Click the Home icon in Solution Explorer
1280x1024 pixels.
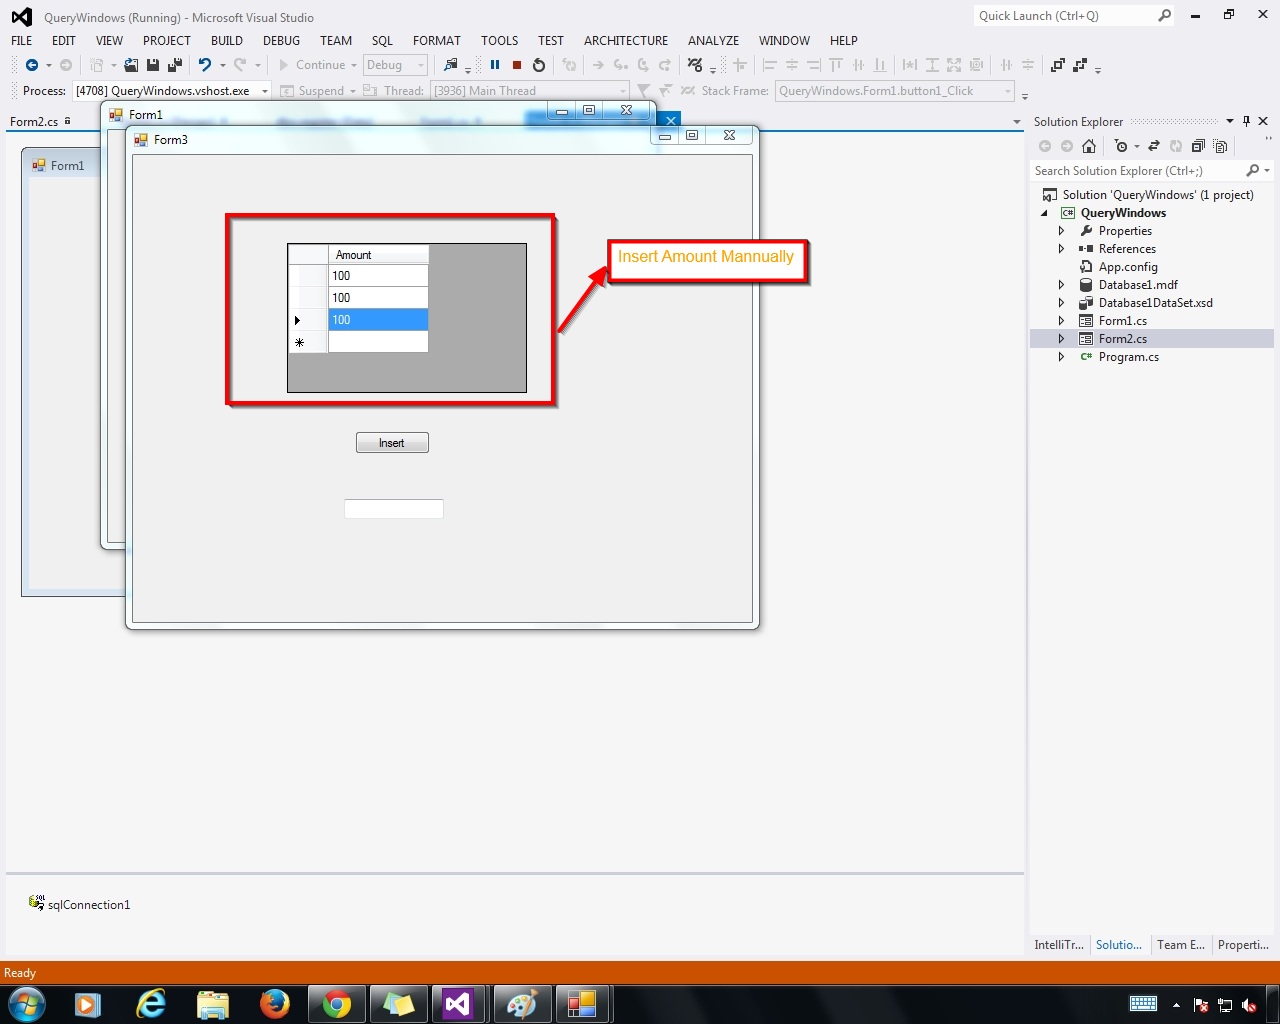1088,146
